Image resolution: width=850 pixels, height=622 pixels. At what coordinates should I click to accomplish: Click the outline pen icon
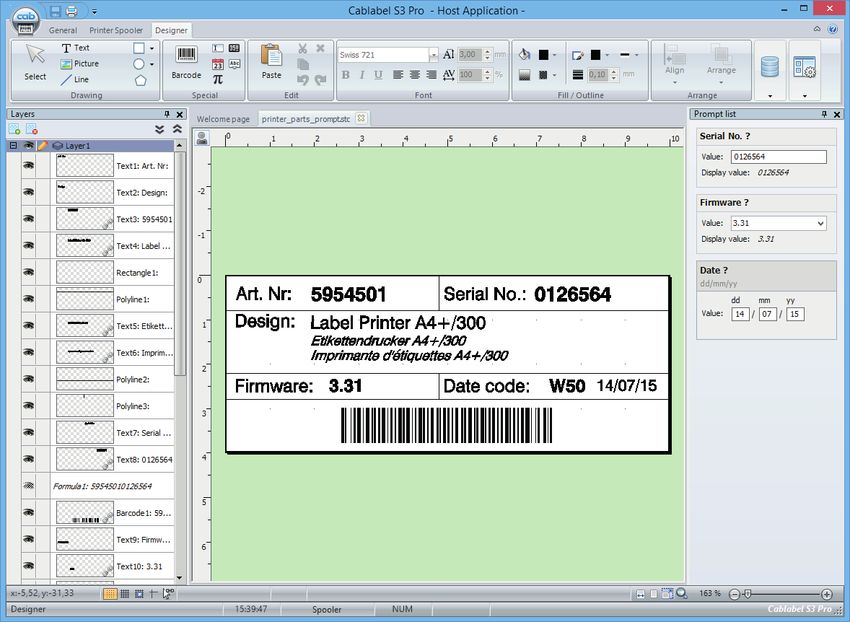[578, 54]
